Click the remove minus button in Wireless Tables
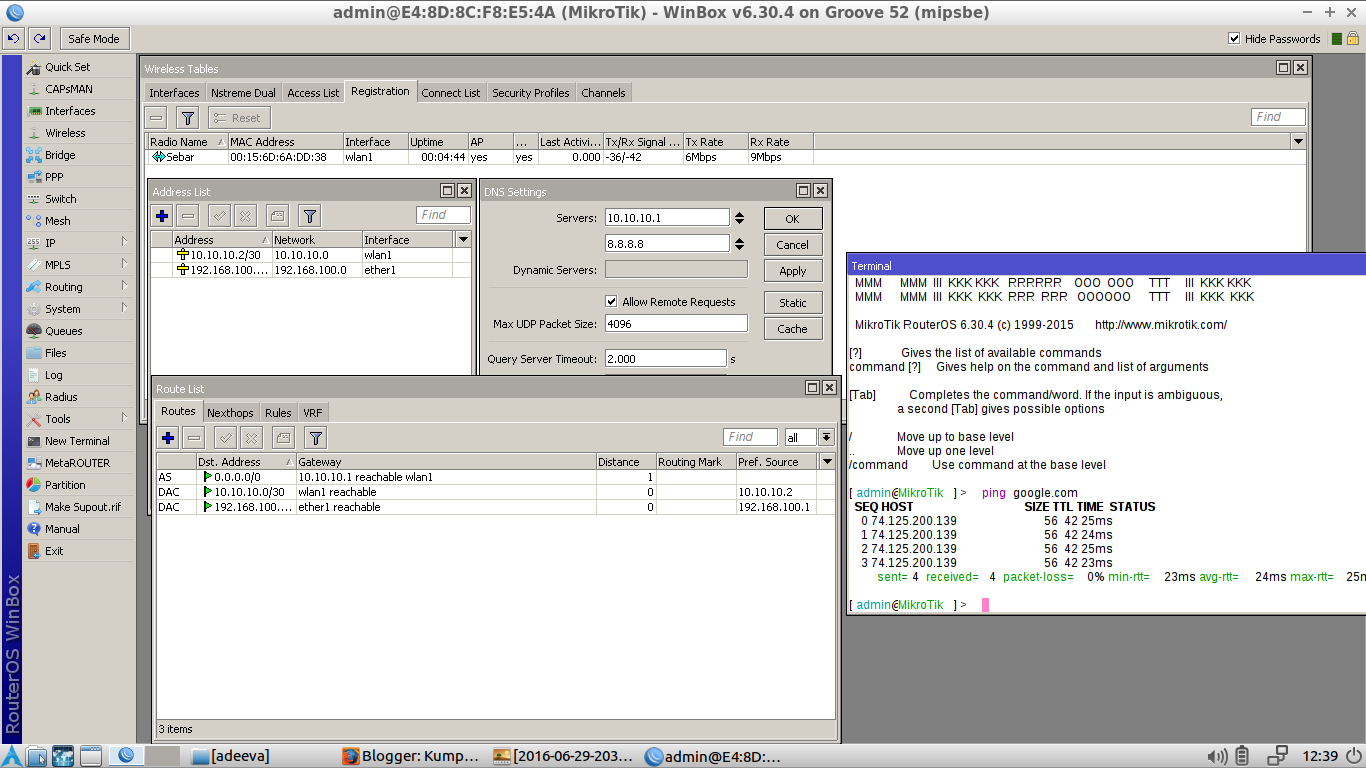The width and height of the screenshot is (1366, 768). point(156,118)
